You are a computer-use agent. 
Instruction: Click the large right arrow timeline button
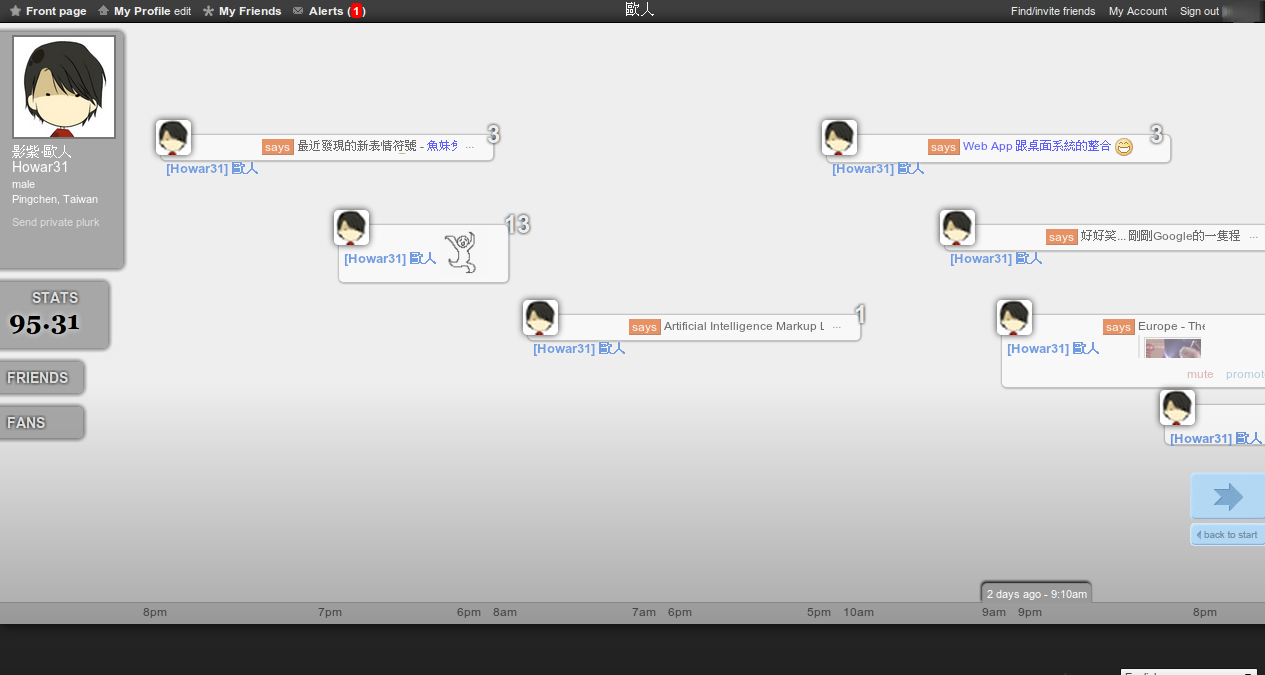tap(1227, 497)
